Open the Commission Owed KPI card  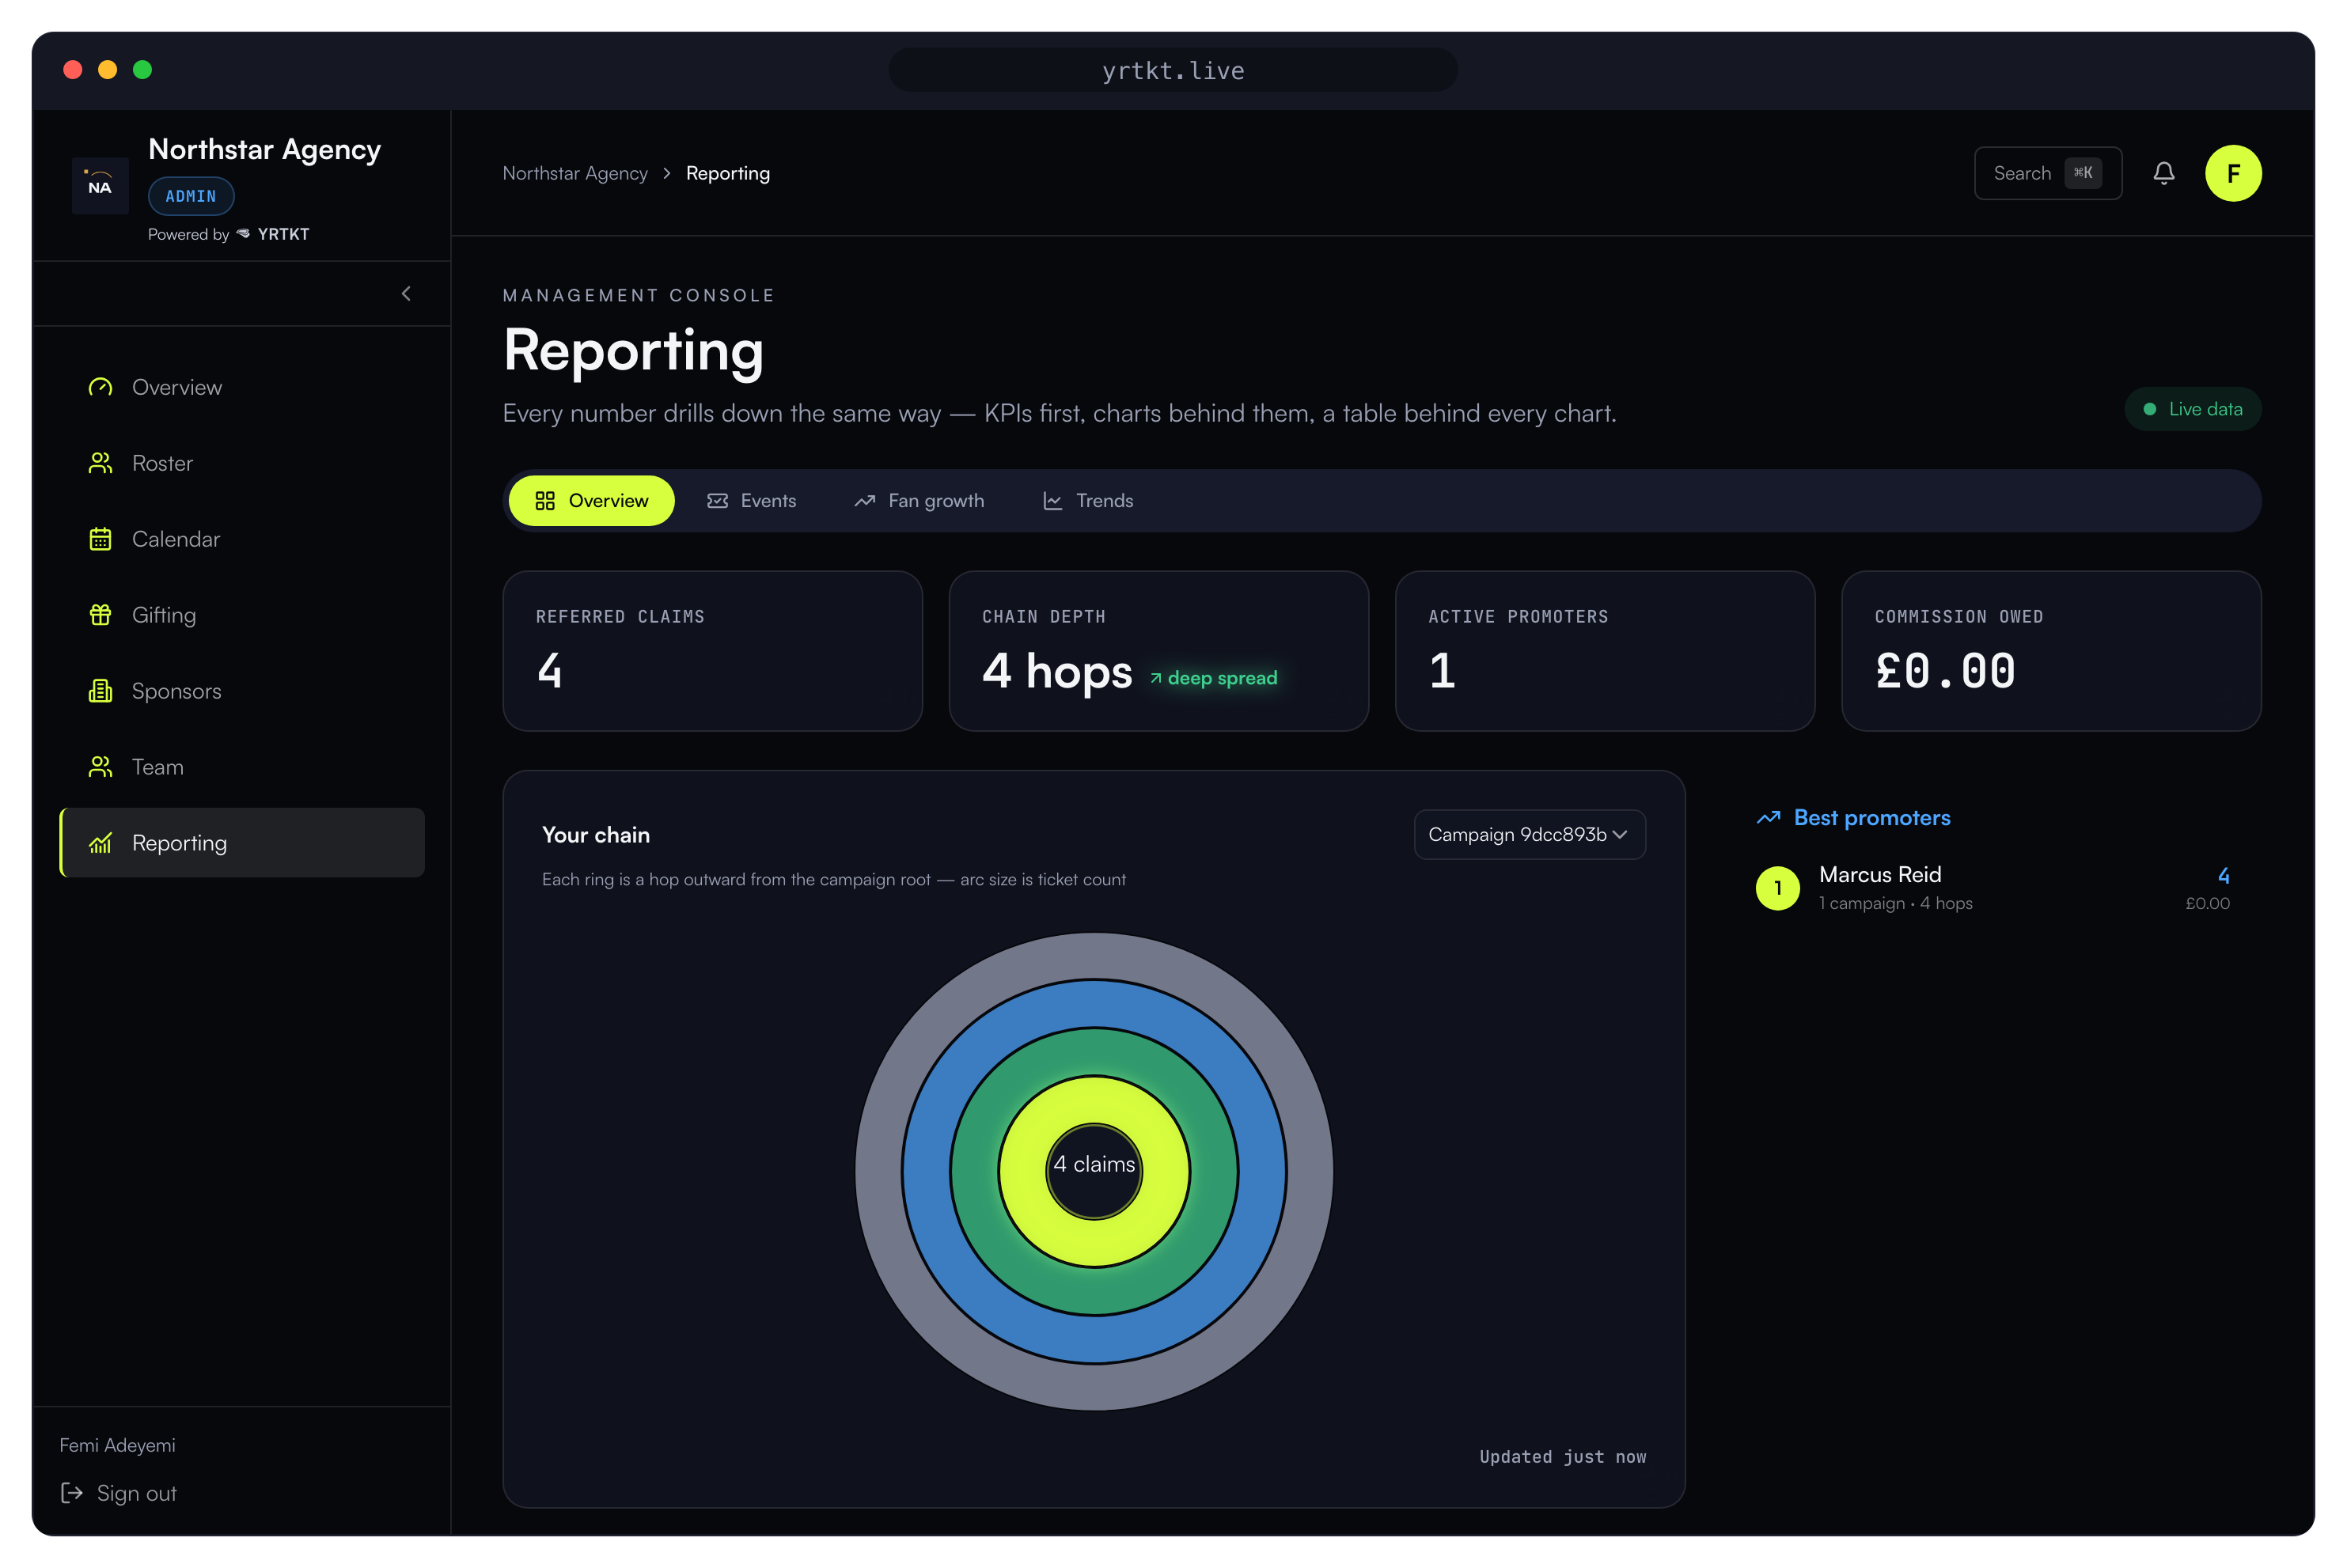2051,651
